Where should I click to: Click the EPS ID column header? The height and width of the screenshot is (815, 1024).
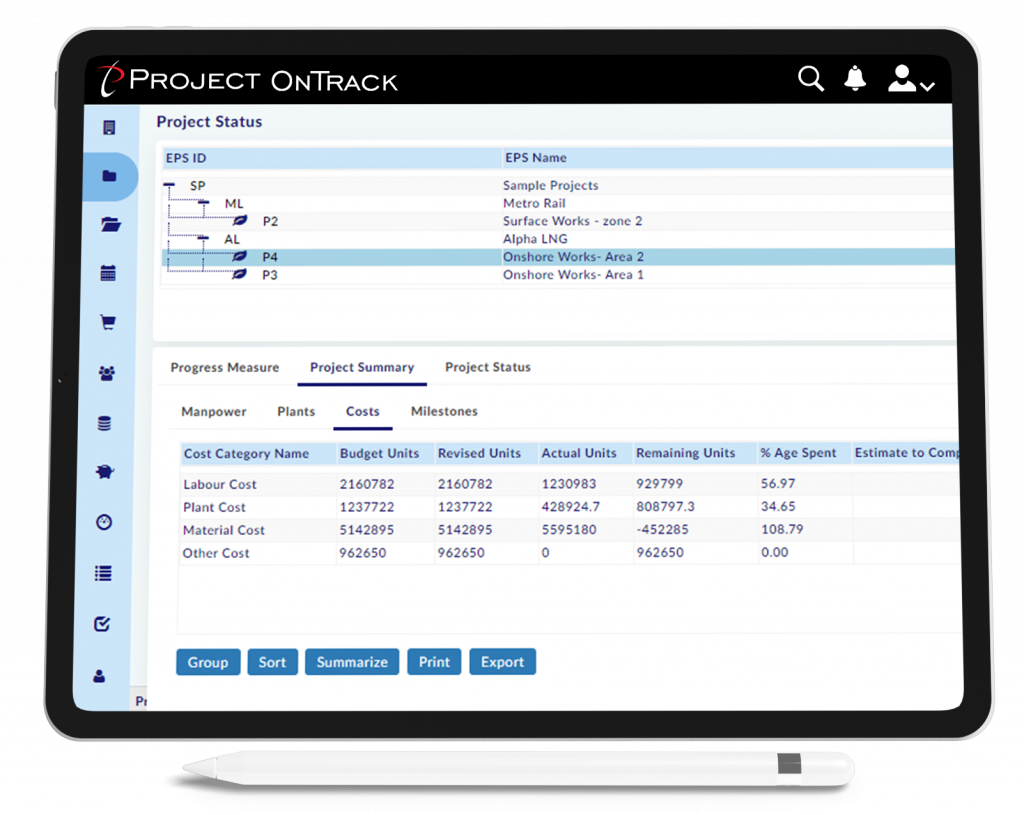[332, 158]
